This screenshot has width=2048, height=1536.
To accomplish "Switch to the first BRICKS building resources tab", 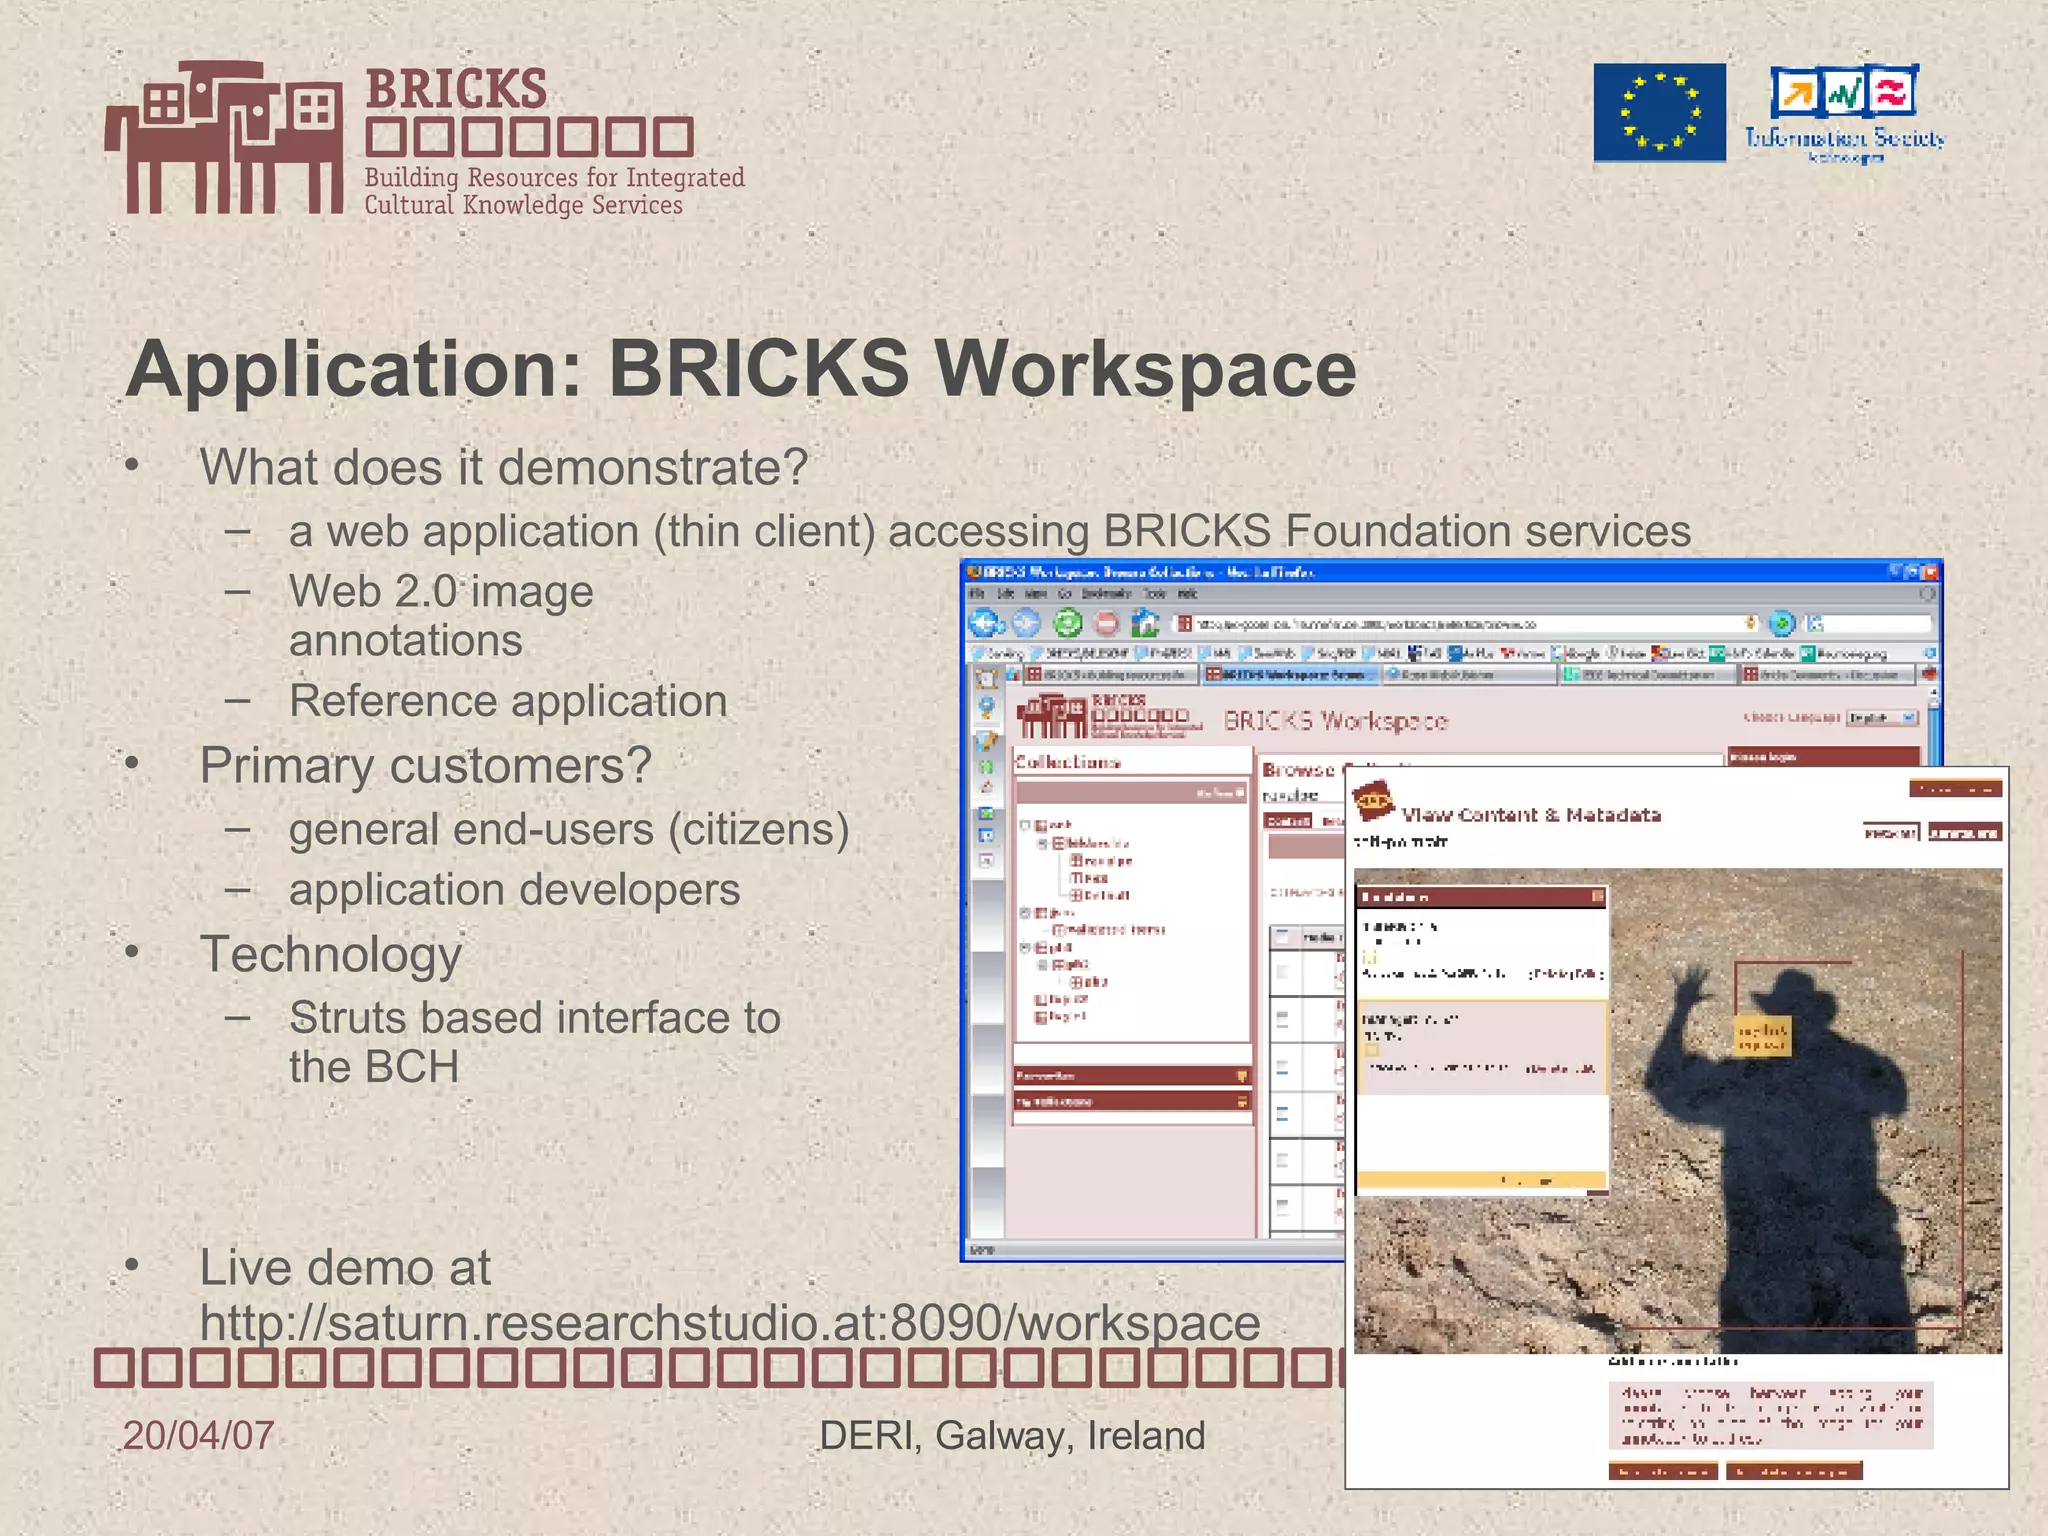I will click(1110, 675).
